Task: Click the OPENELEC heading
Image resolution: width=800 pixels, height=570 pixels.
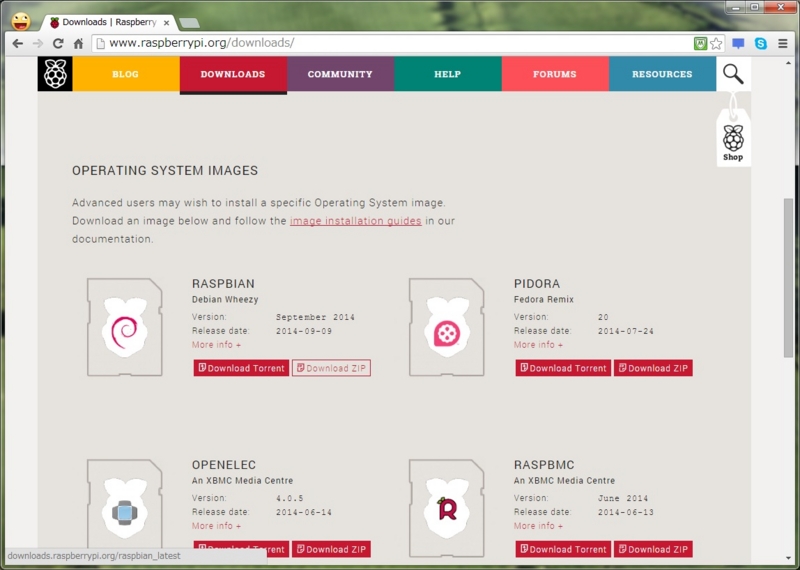Action: tap(223, 465)
